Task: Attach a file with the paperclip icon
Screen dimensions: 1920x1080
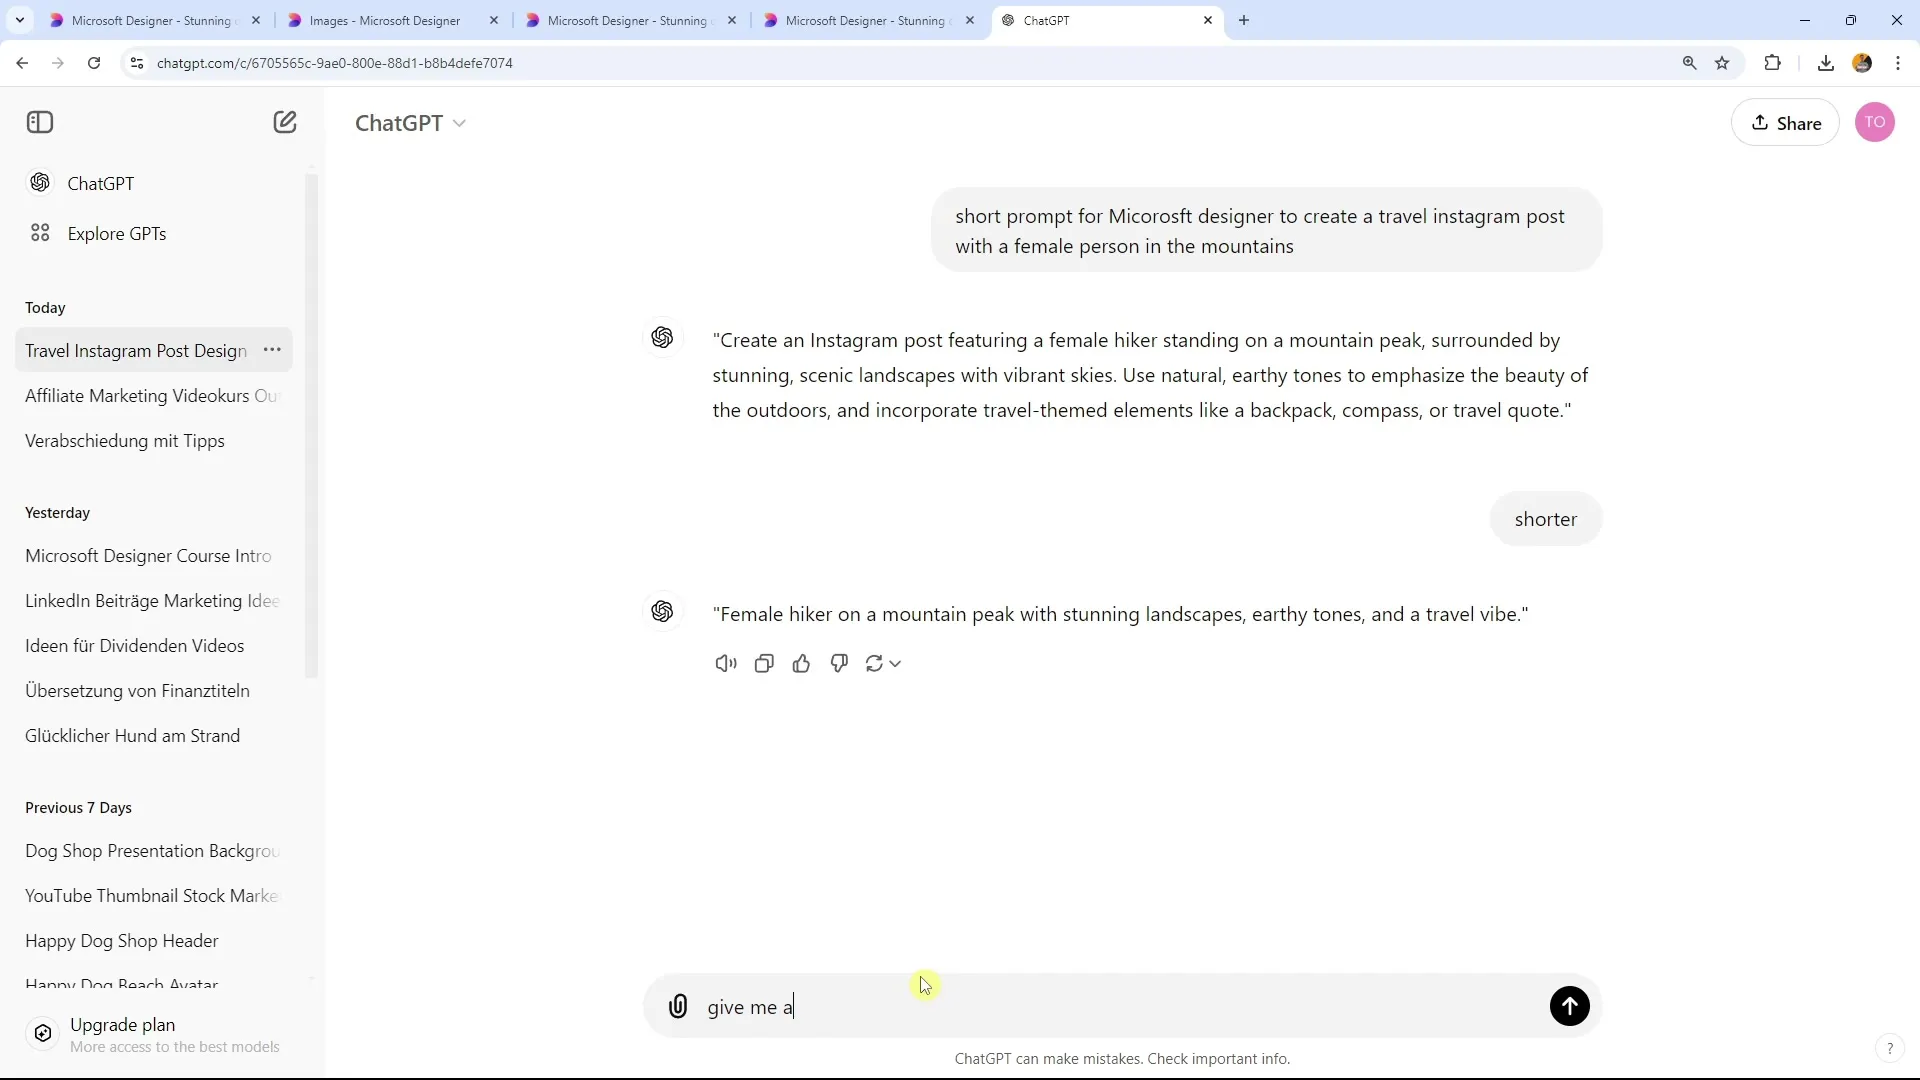Action: 678,1006
